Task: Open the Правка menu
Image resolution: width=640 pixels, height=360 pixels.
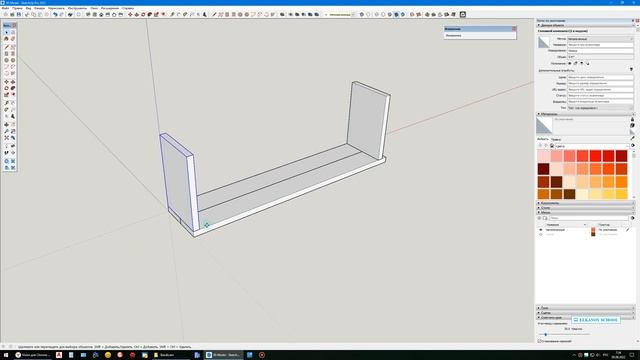Action: pyautogui.click(x=17, y=8)
